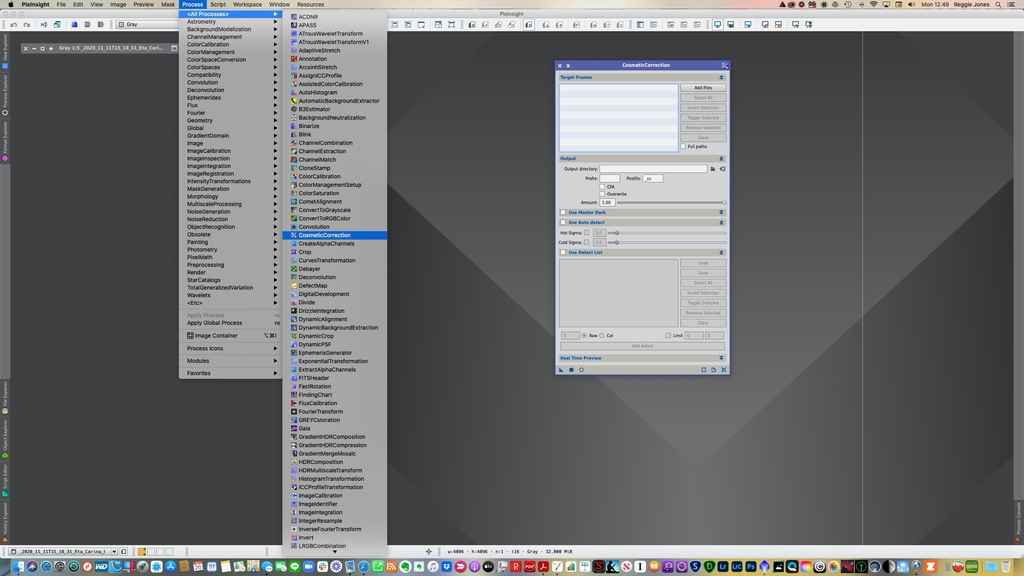Click the Output directory field
This screenshot has width=1024, height=576.
click(x=653, y=168)
